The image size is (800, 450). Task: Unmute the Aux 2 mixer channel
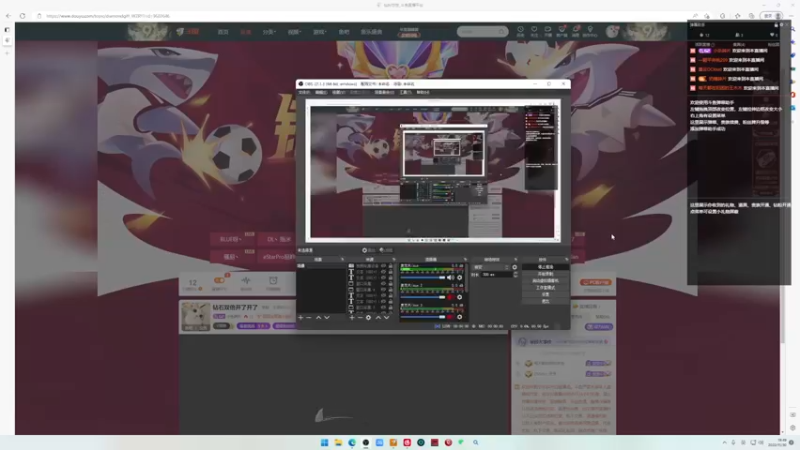pos(450,297)
